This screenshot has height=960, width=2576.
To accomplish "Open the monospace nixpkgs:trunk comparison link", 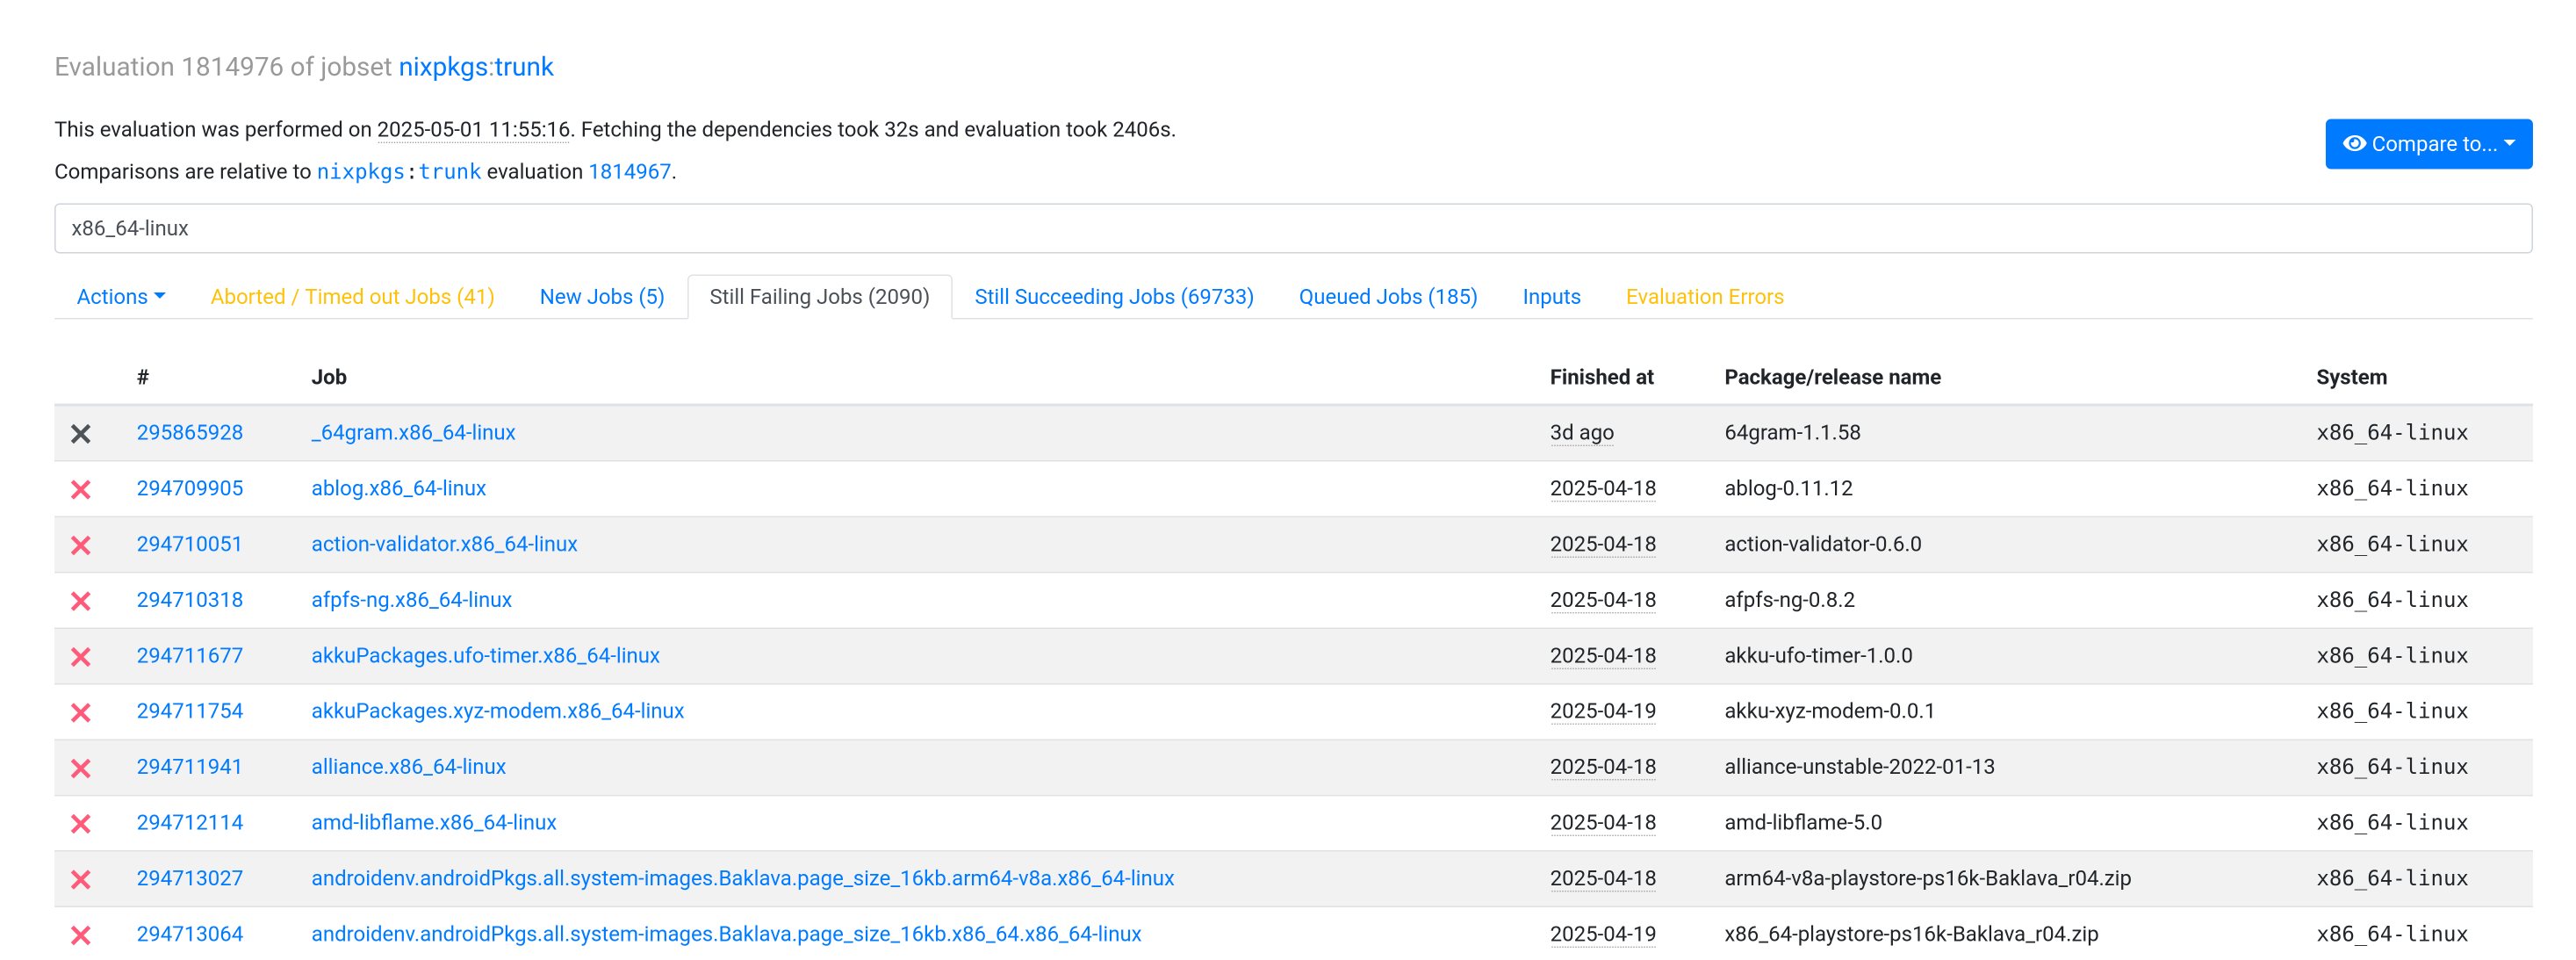I will [x=399, y=172].
